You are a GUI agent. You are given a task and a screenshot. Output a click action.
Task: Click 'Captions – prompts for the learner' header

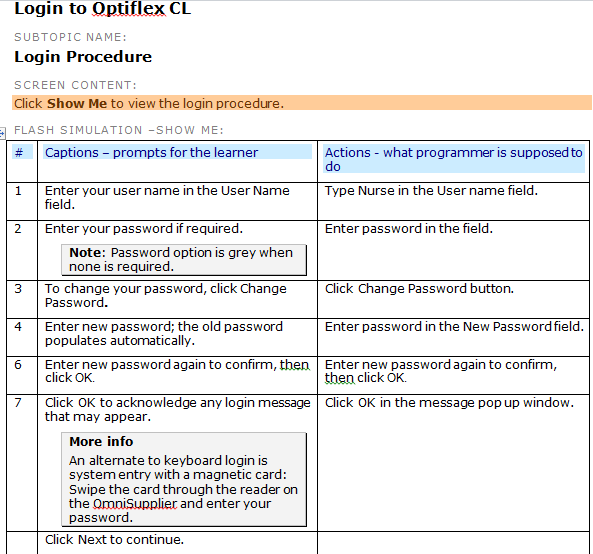[x=151, y=152]
